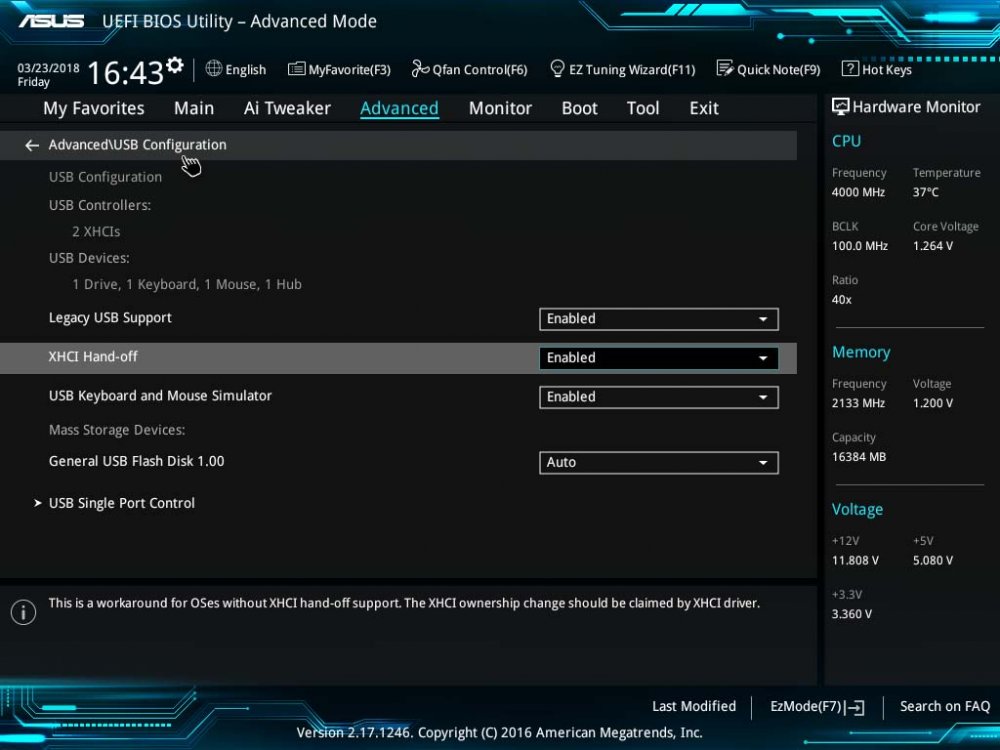
Task: Select USB Keyboard and Mouse Simulator label
Action: [160, 396]
